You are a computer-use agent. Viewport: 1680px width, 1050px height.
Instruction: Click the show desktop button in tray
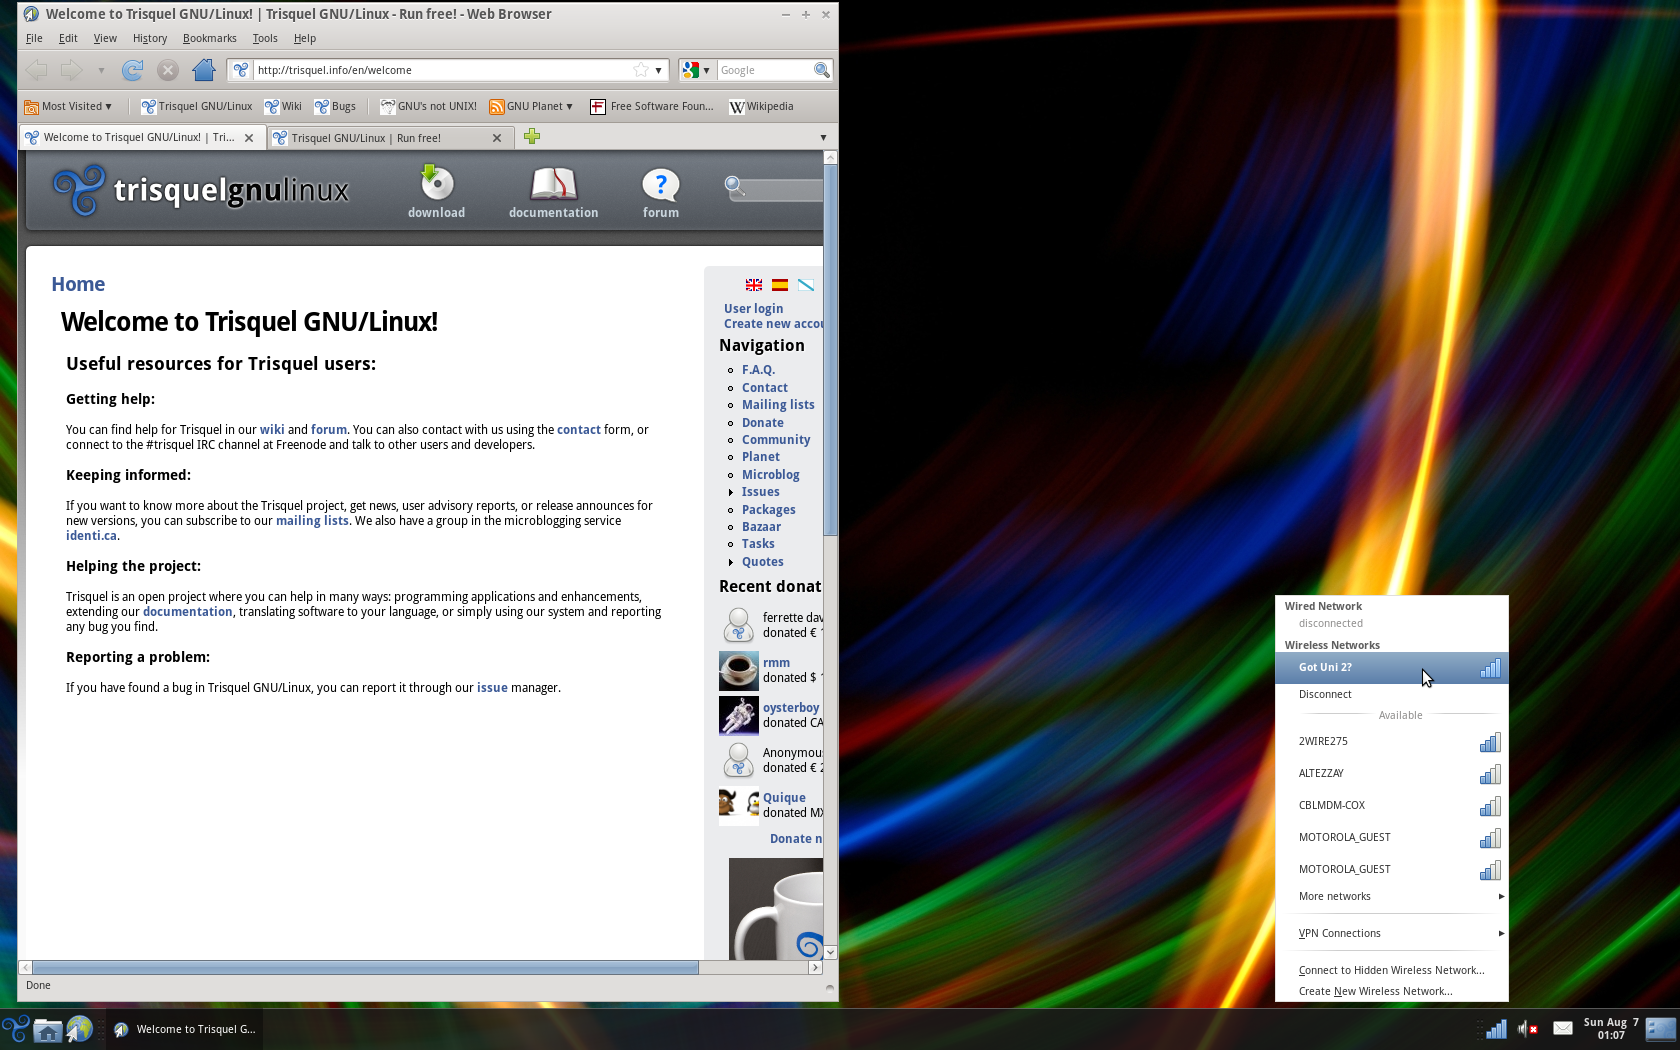1661,1029
